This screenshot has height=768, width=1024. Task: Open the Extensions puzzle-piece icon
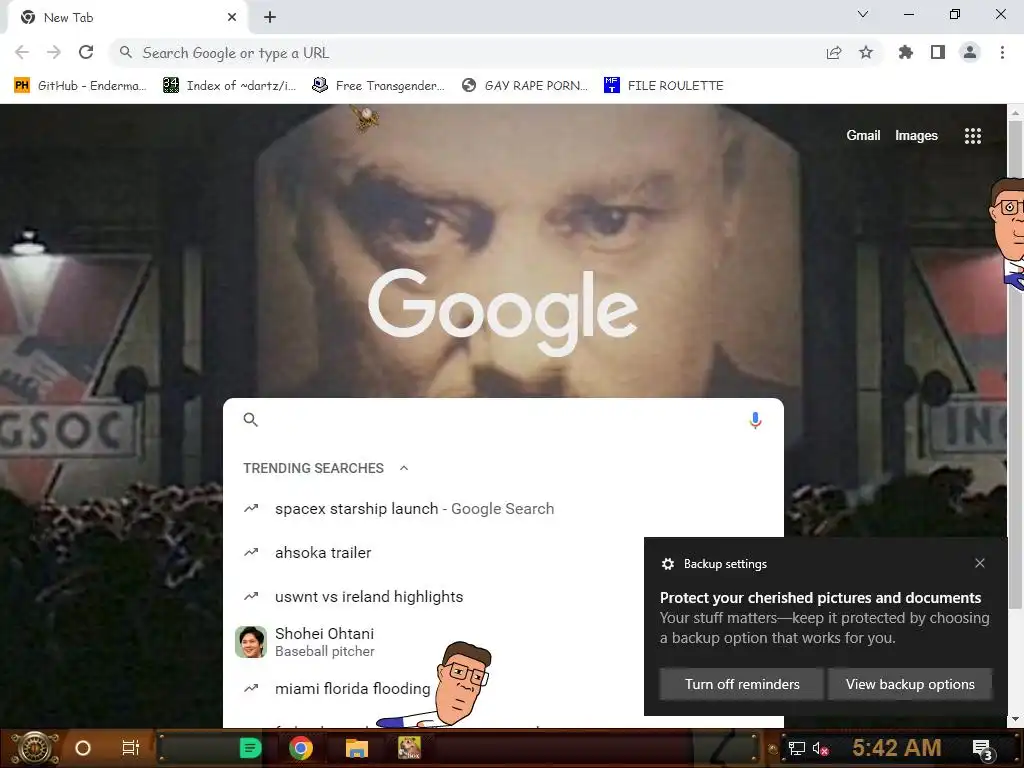coord(905,52)
